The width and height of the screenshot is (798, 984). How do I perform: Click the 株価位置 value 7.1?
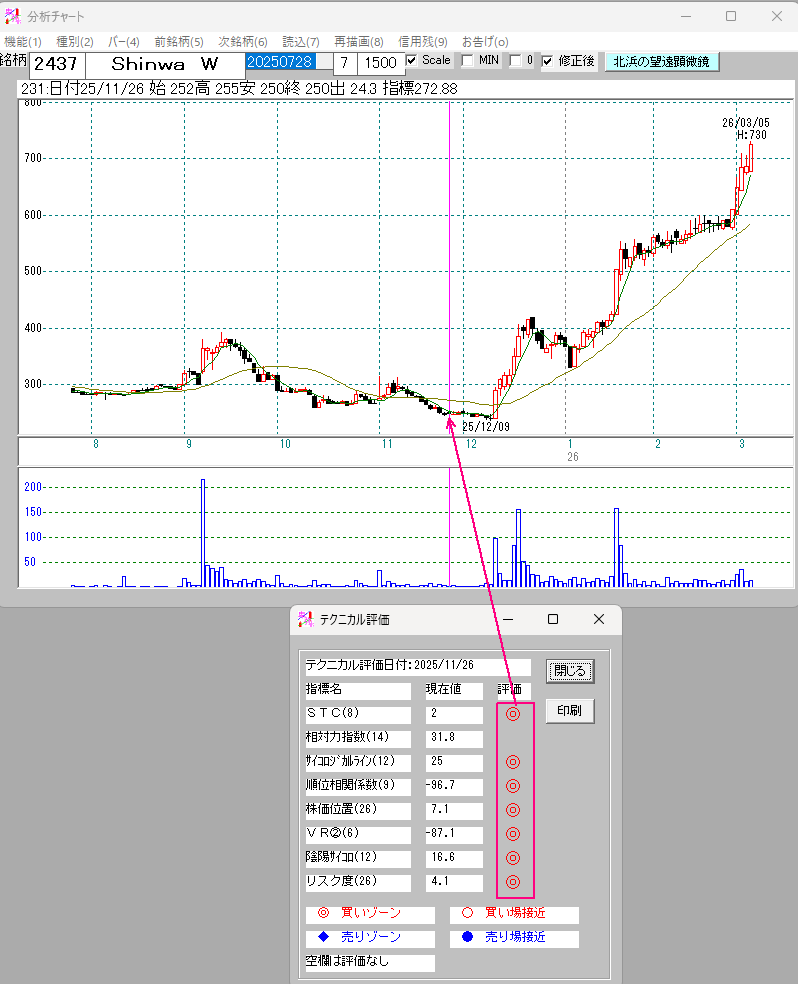(x=454, y=810)
